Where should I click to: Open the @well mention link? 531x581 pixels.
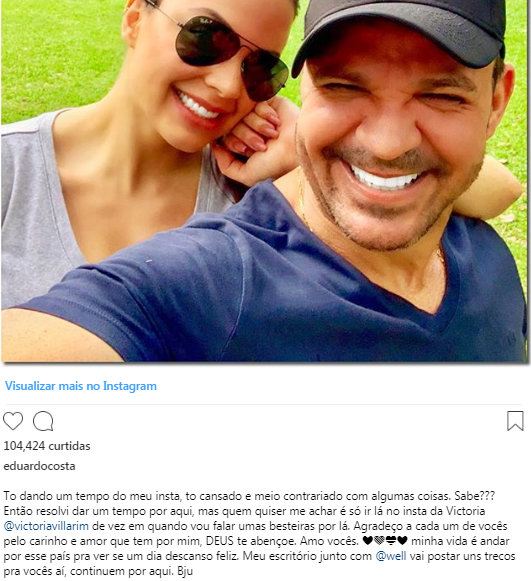[x=391, y=556]
